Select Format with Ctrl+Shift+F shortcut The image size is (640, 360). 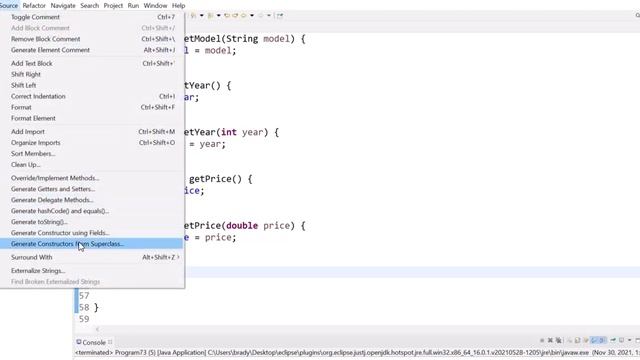[x=92, y=108]
